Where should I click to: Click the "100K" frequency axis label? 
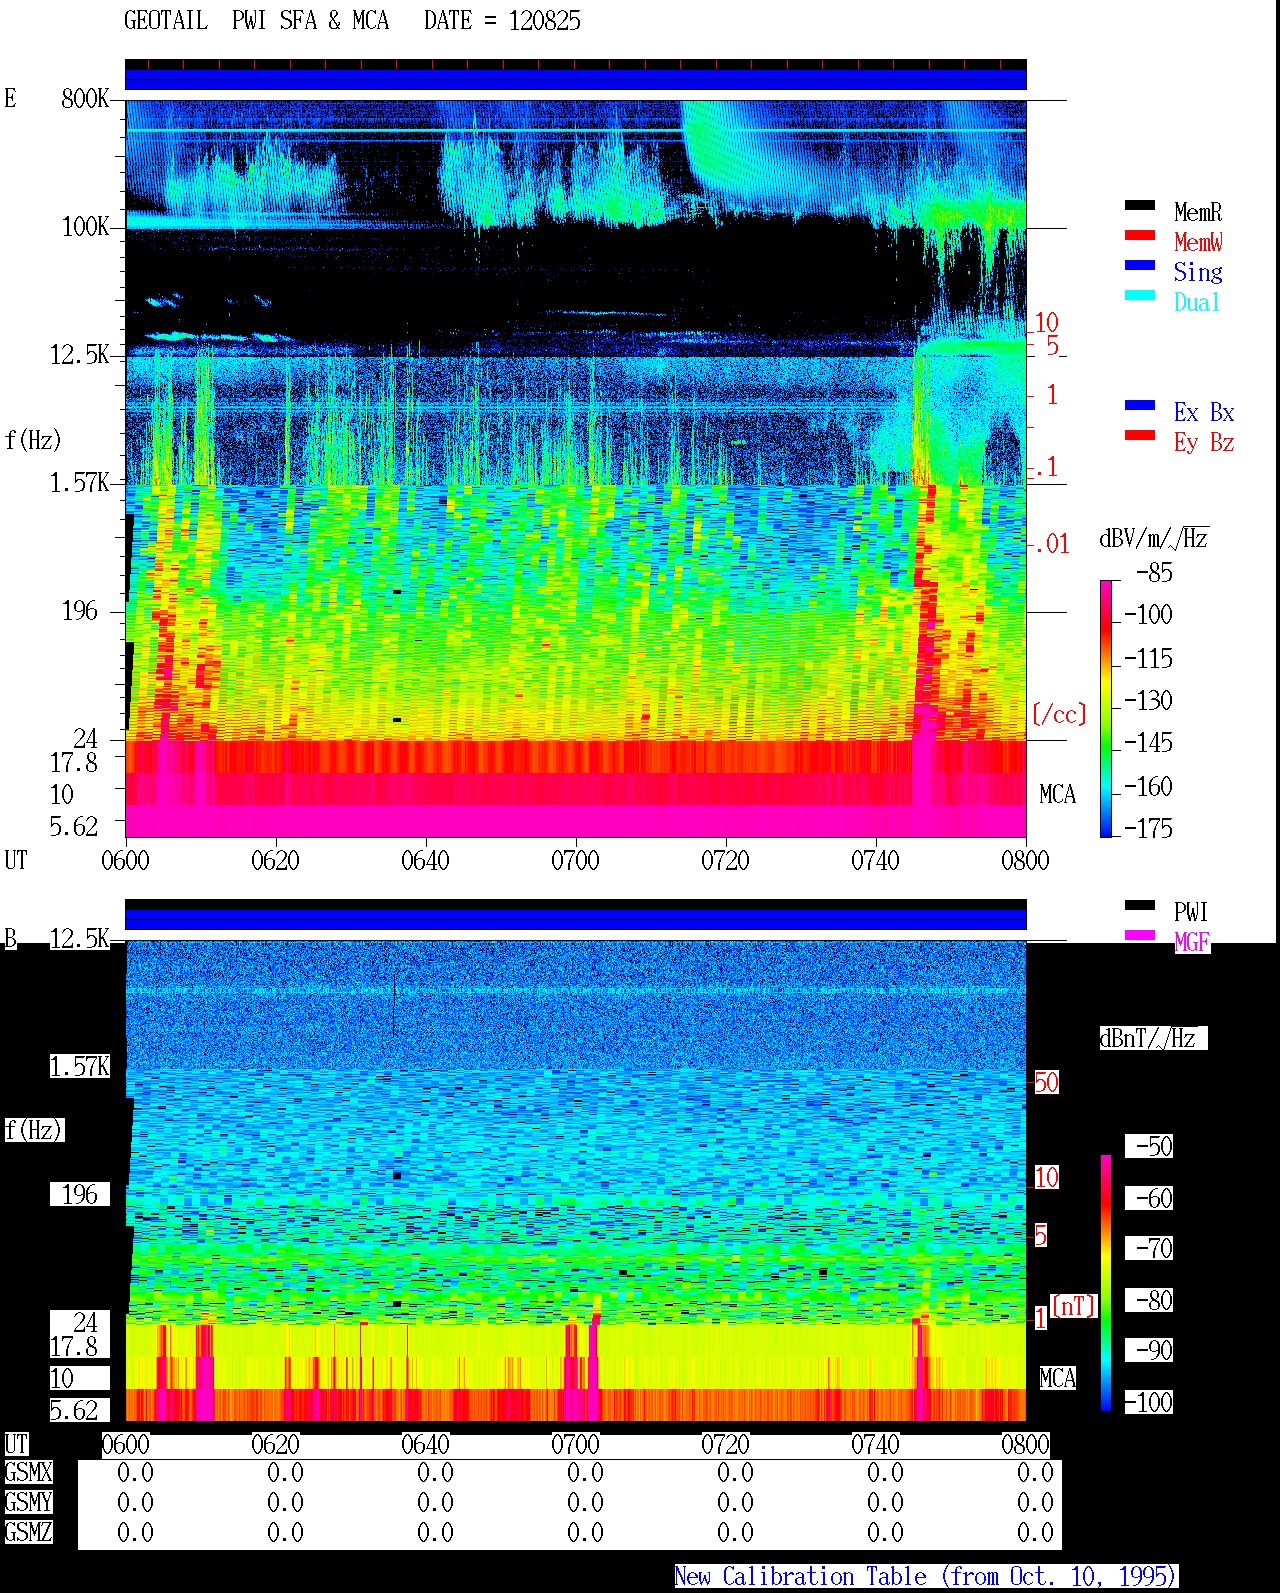[x=85, y=227]
